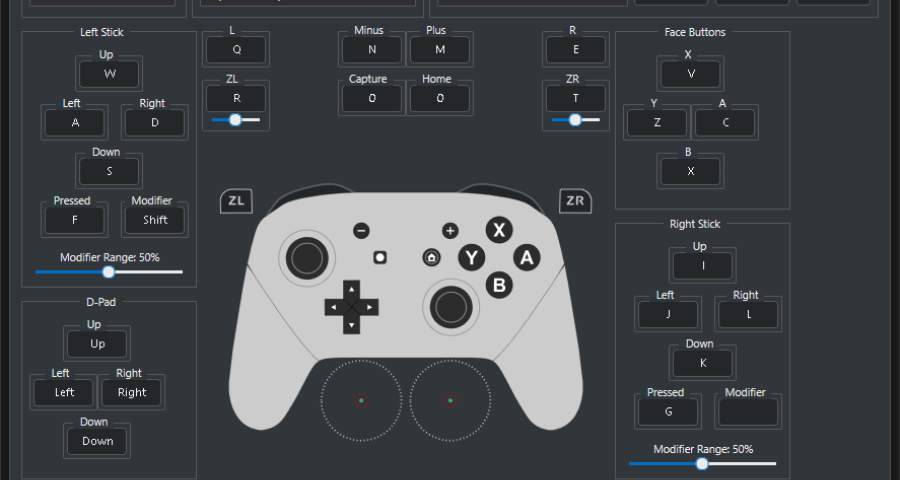
Task: Click the left analog stick on the controller image
Action: (x=306, y=258)
